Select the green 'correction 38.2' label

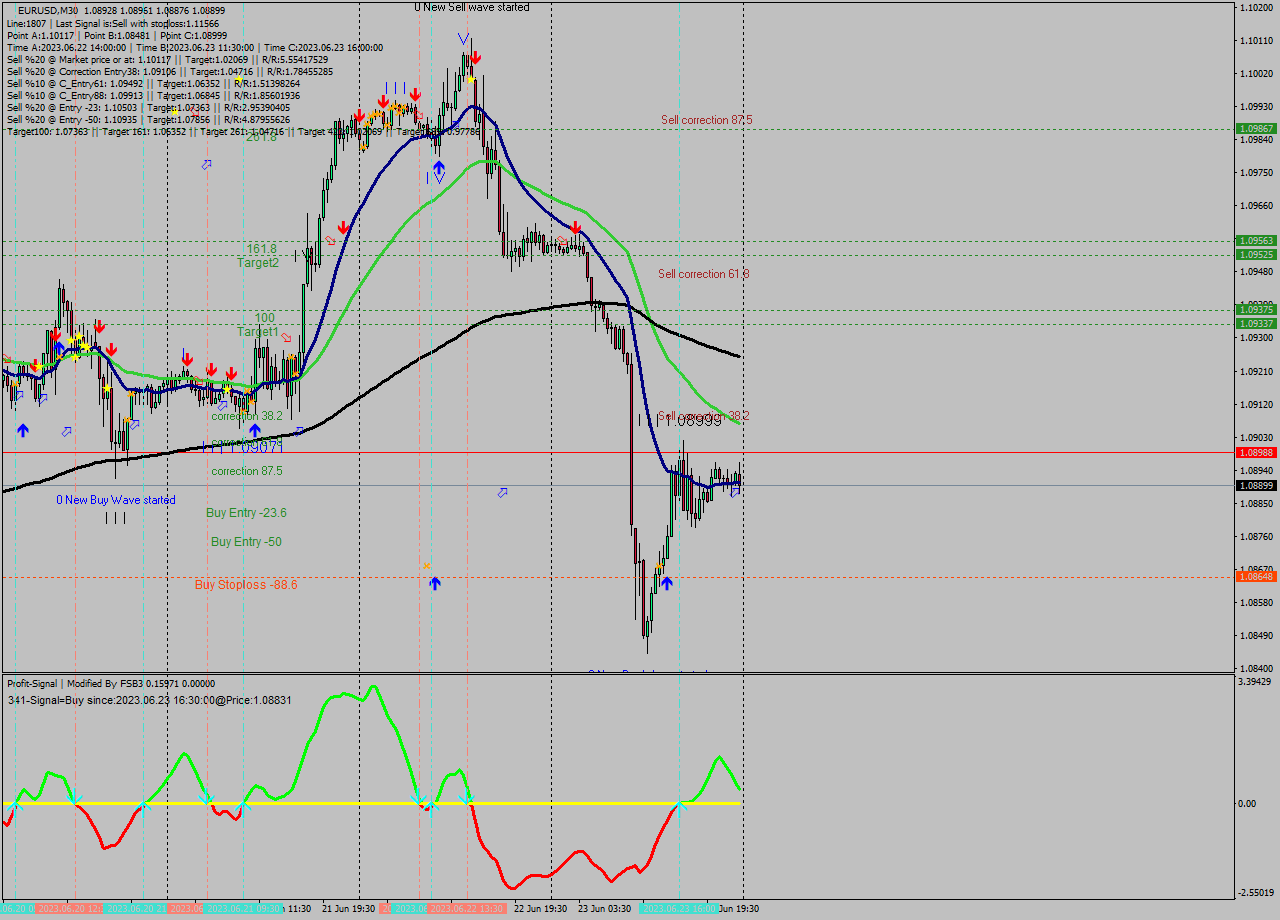click(x=247, y=416)
